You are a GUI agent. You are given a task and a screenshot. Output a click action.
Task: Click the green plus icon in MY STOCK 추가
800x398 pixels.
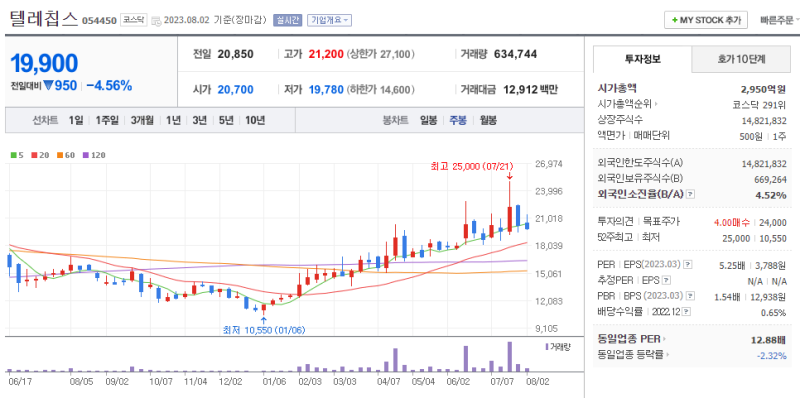pos(675,20)
